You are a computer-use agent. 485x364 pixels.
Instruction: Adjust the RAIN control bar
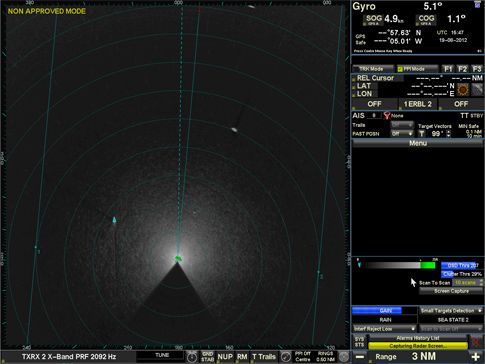coord(385,320)
